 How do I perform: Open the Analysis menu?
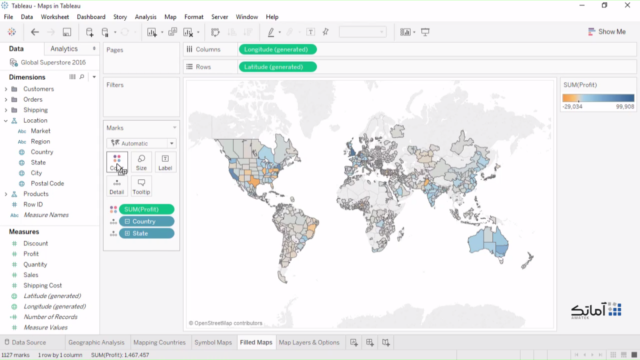click(146, 17)
